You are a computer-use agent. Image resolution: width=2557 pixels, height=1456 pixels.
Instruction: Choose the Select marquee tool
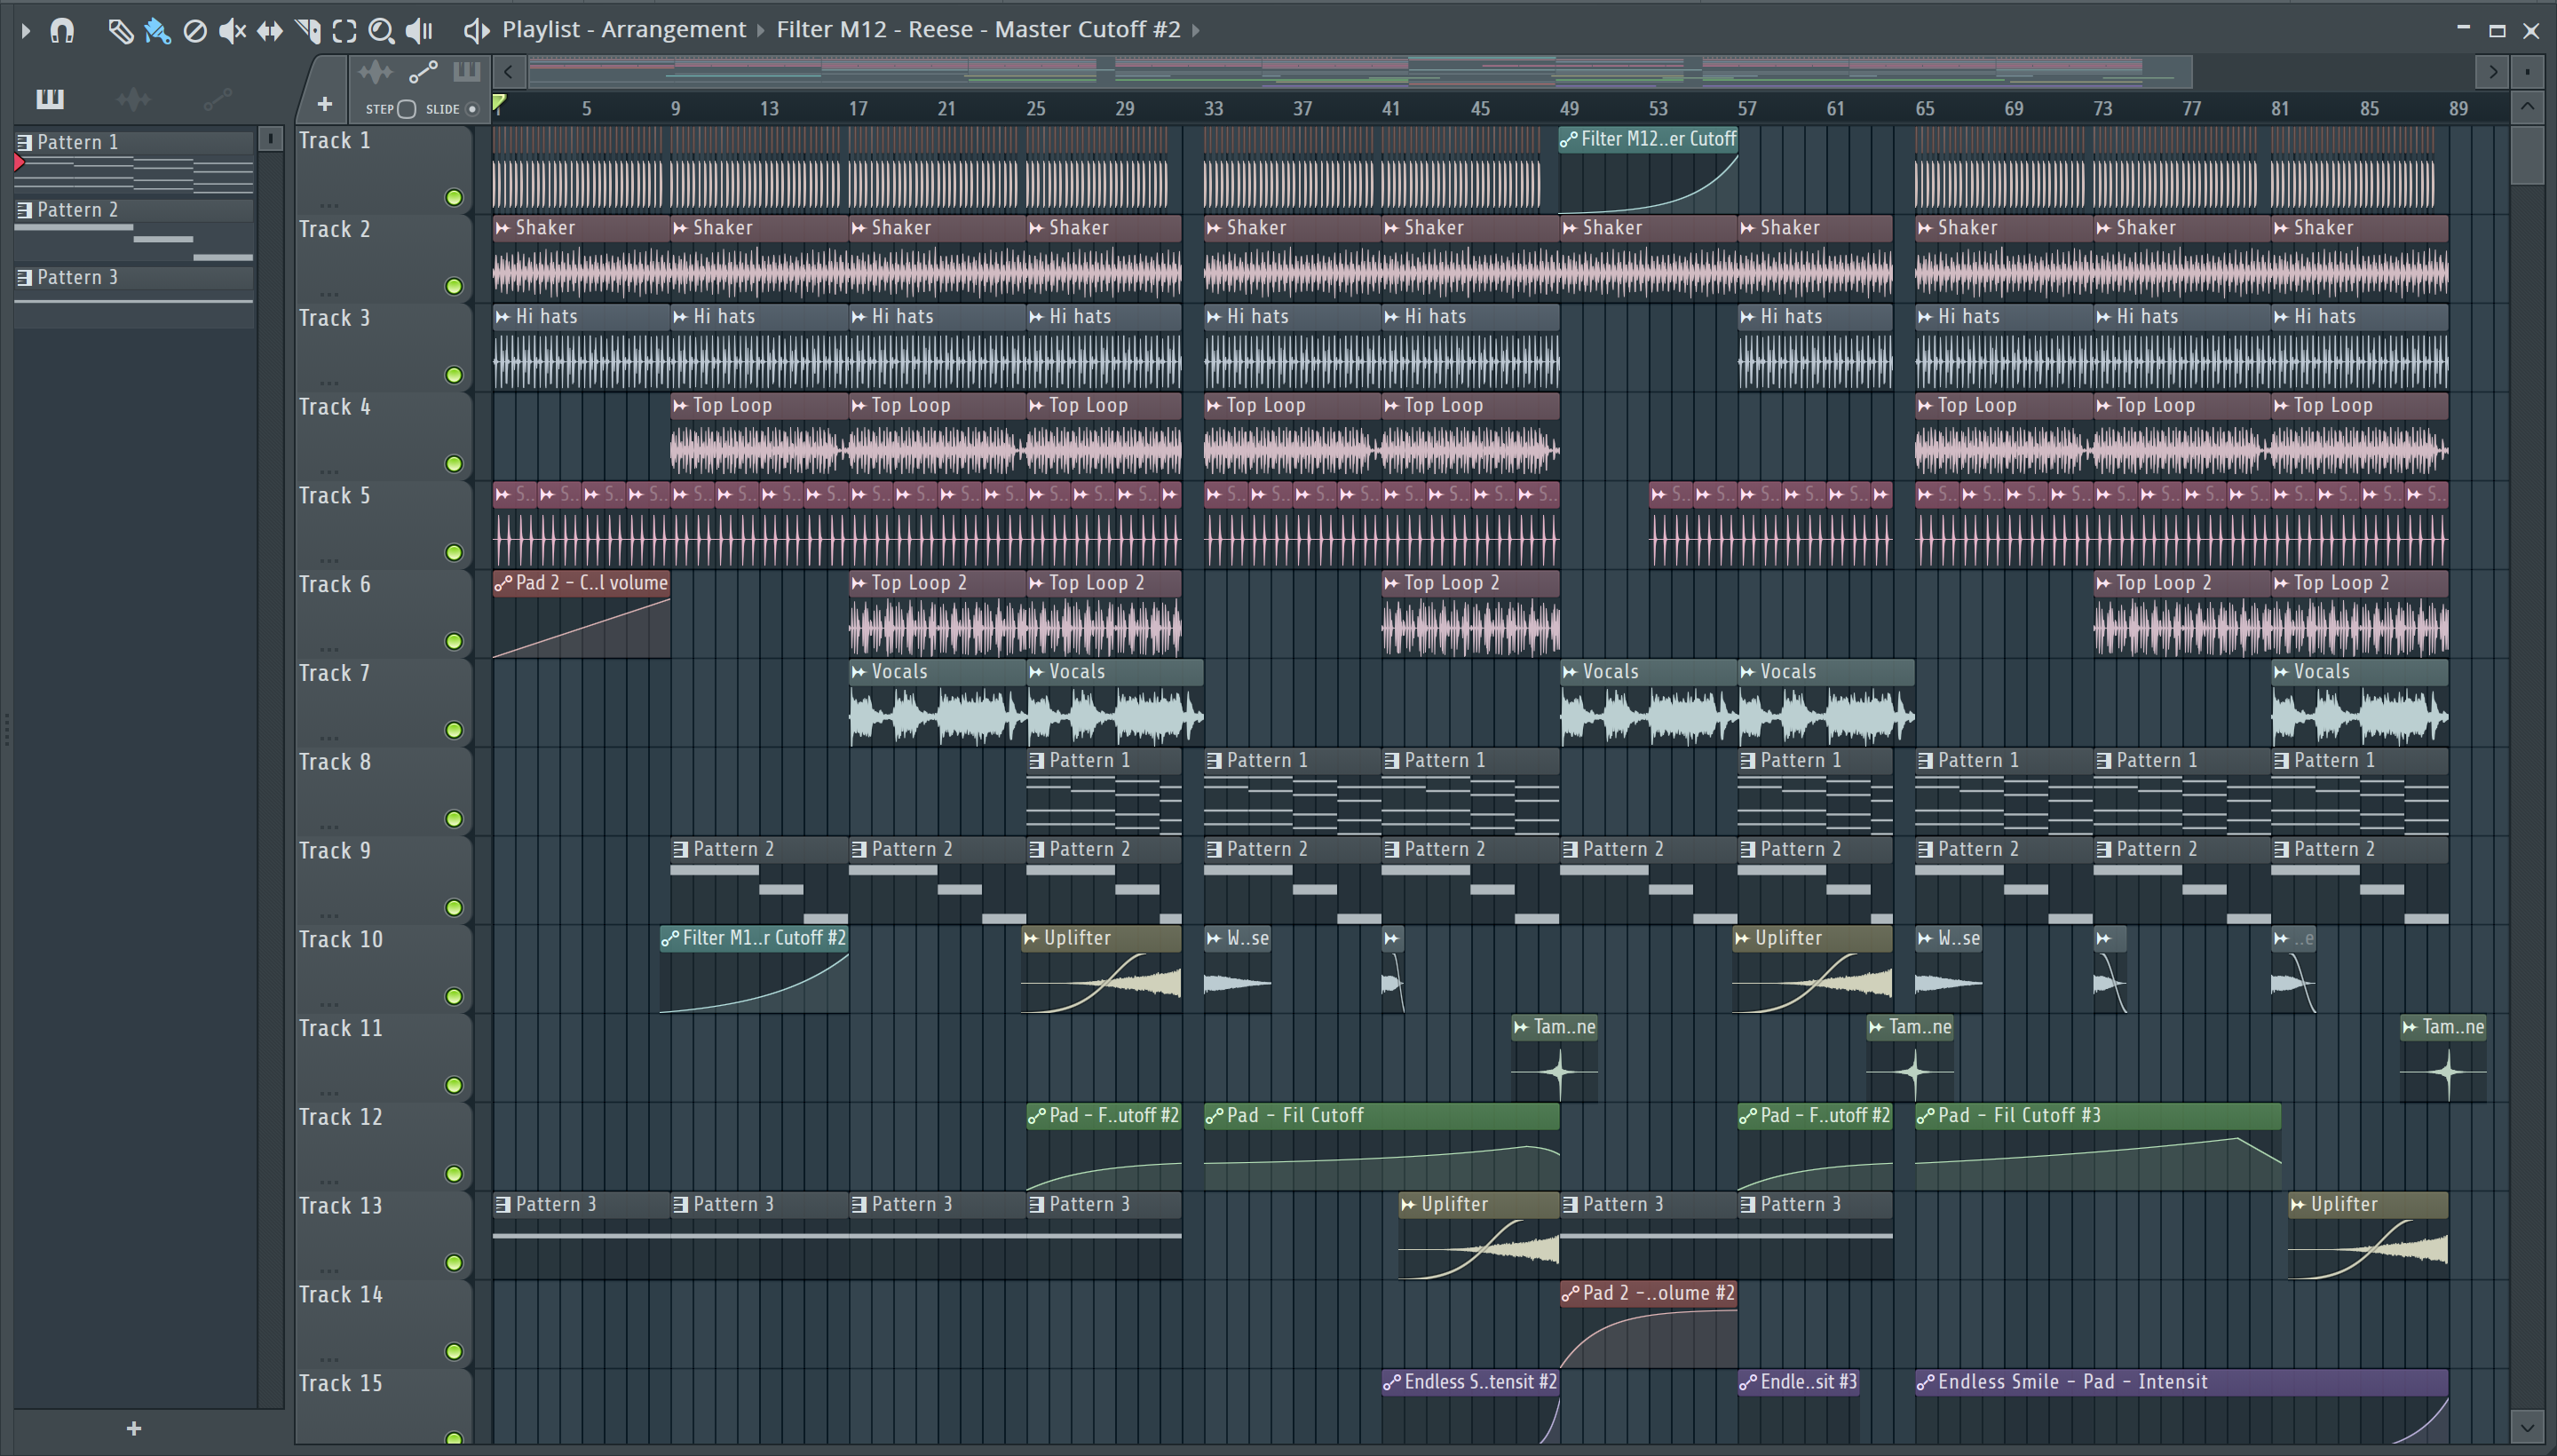tap(344, 31)
